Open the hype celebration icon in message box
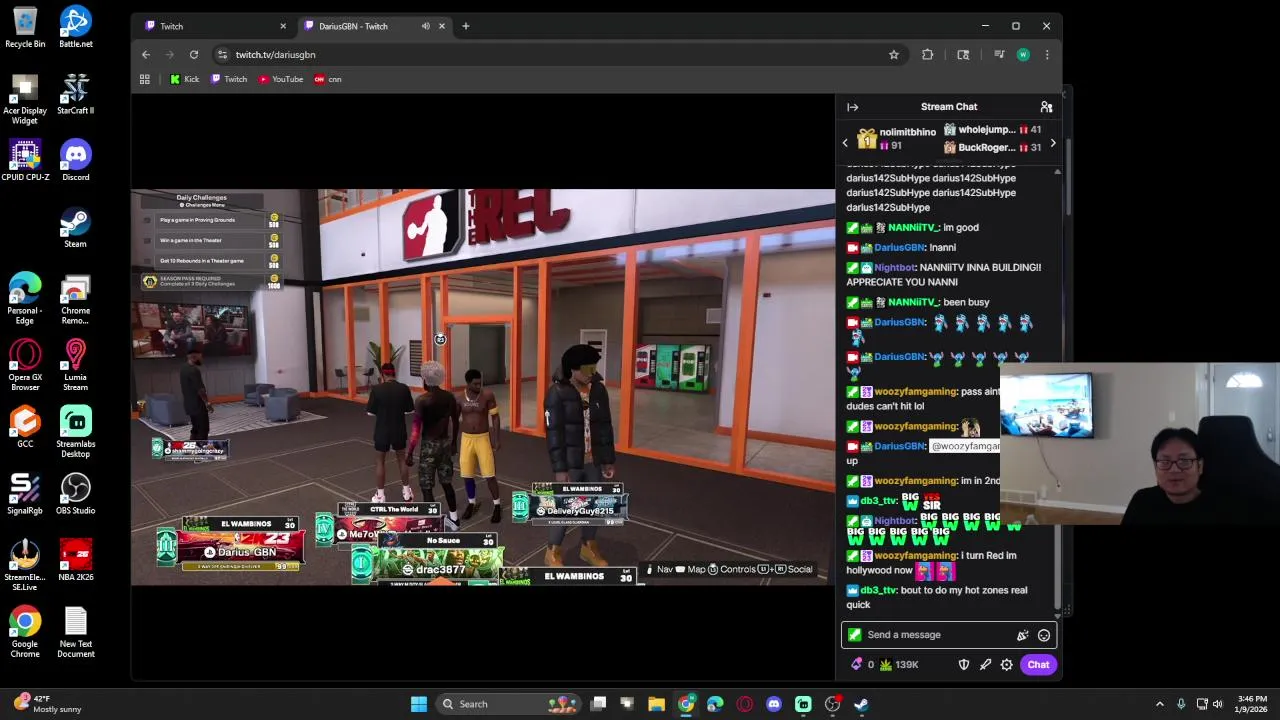The width and height of the screenshot is (1280, 720). coord(1022,635)
